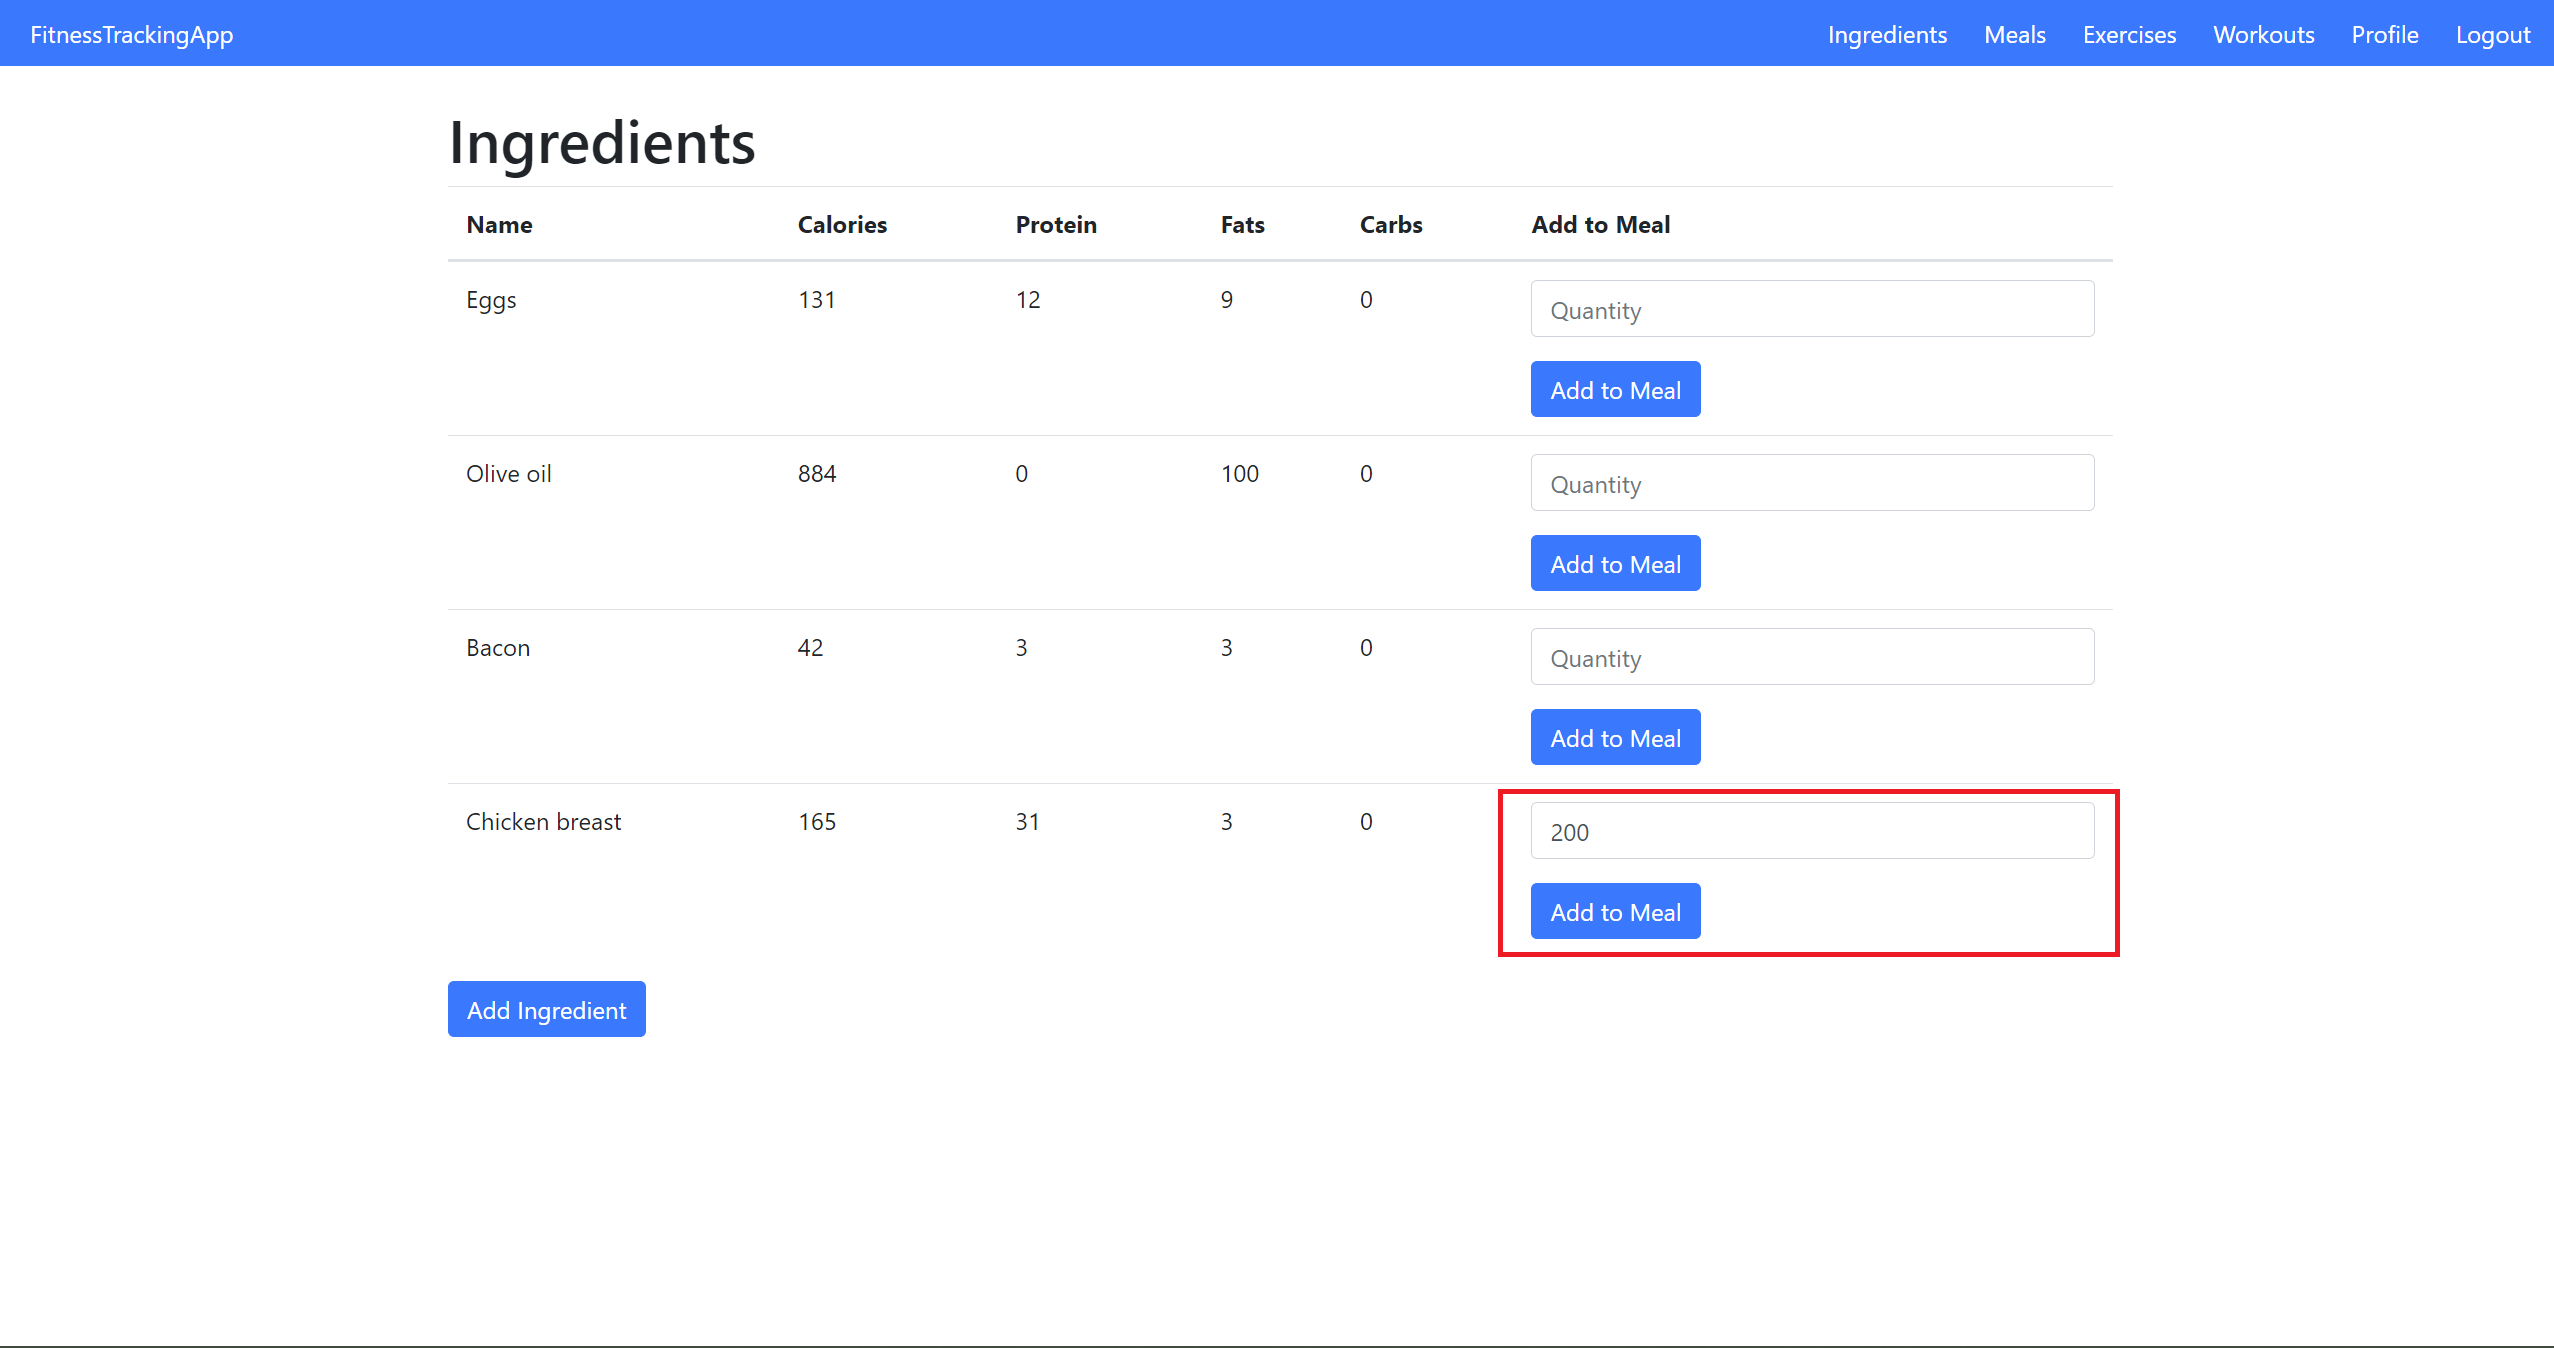Click the Protein column header
The height and width of the screenshot is (1348, 2554).
[1055, 225]
